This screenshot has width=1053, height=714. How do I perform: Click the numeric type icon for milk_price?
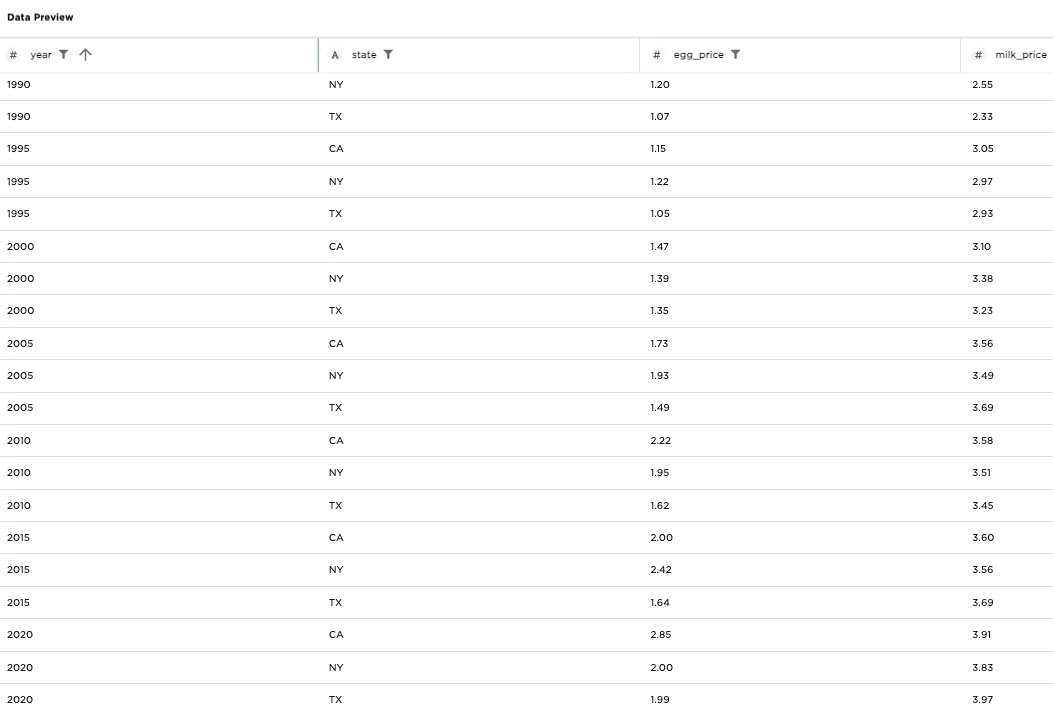(978, 55)
